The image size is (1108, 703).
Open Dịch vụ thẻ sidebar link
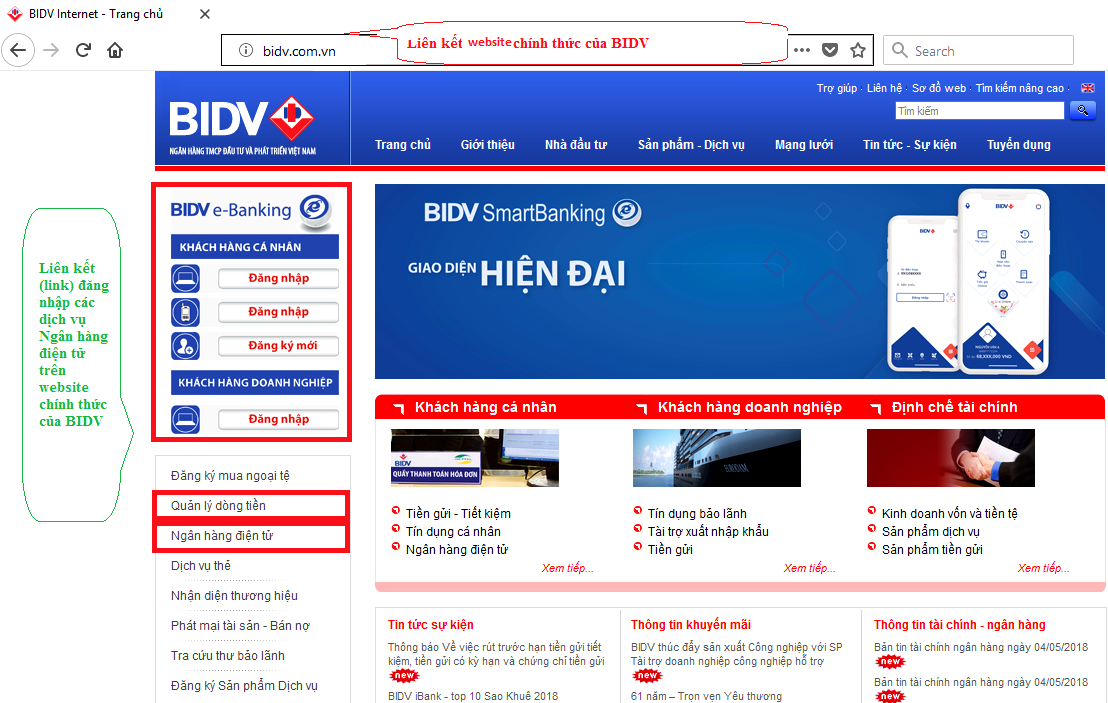(x=201, y=565)
